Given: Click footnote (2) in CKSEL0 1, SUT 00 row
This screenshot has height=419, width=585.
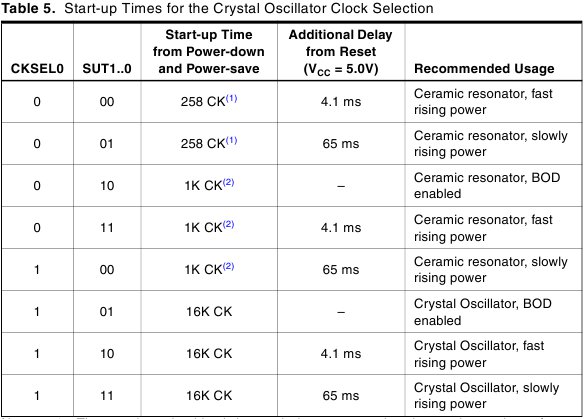Looking at the screenshot, I should (228, 266).
